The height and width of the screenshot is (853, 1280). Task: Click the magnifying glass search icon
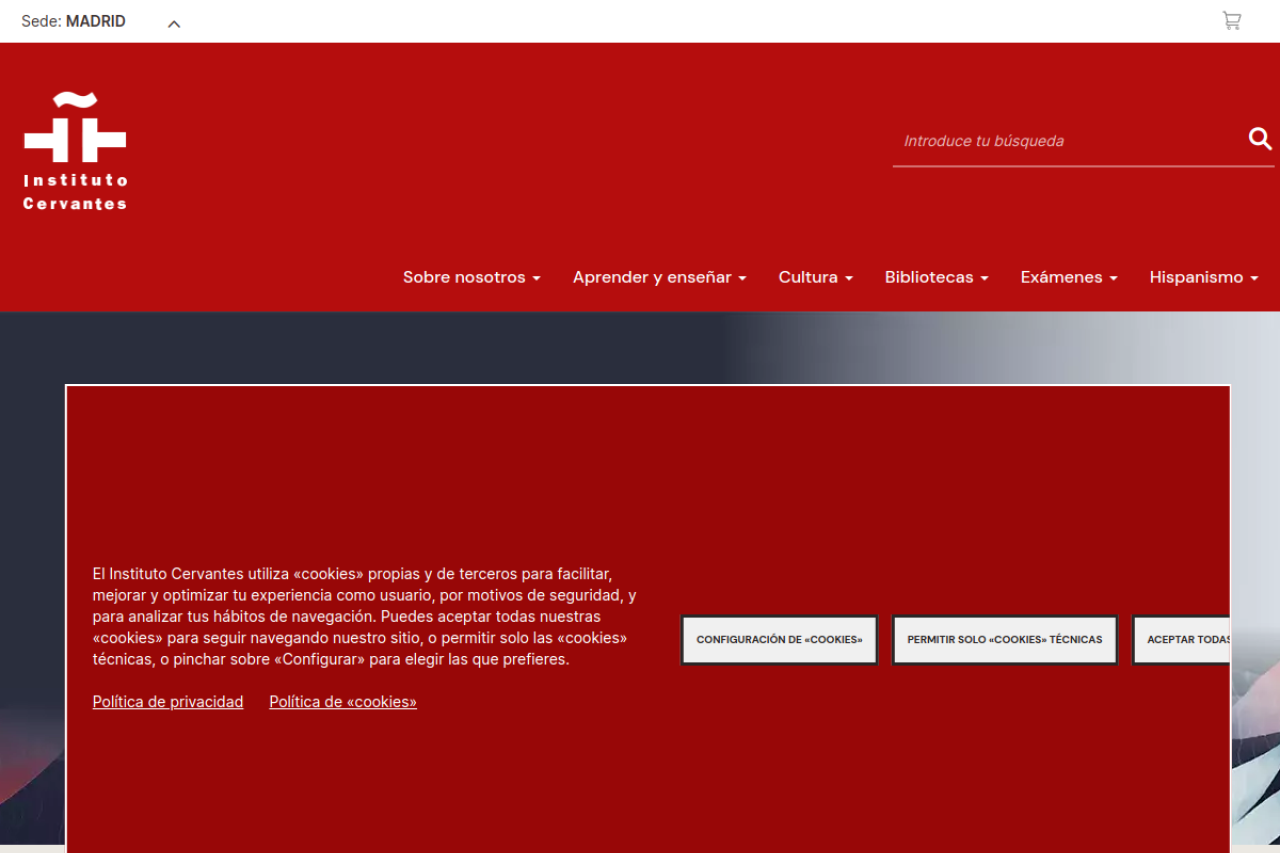pyautogui.click(x=1259, y=139)
